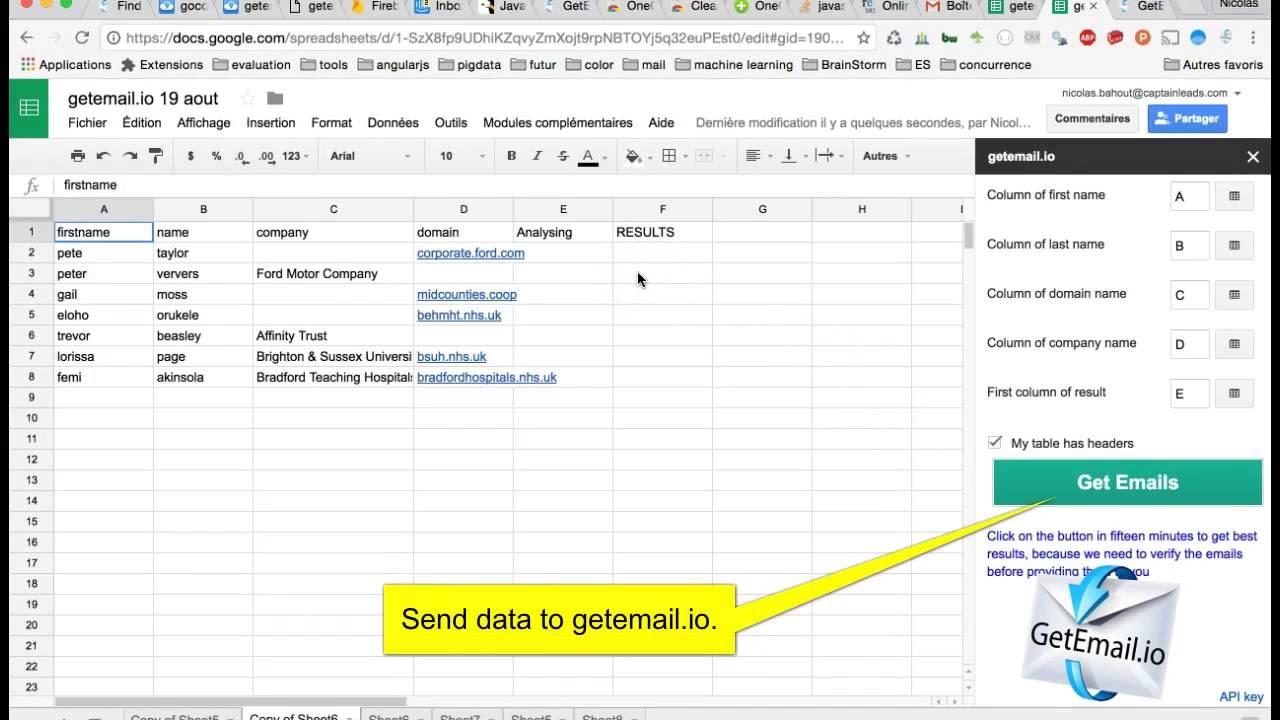1280x720 pixels.
Task: Open the Fichier menu
Action: point(87,123)
